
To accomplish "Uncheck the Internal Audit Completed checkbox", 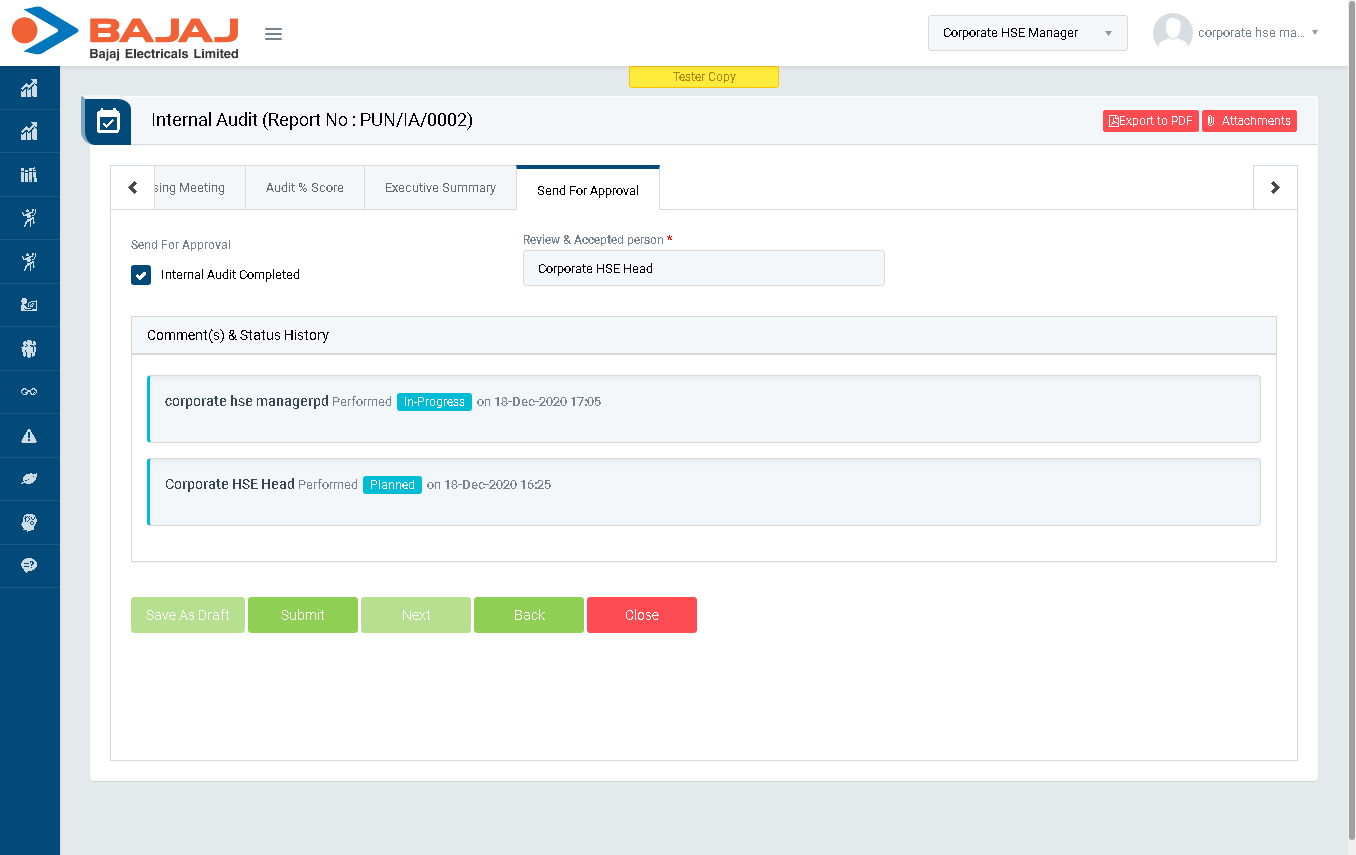I will click(141, 275).
